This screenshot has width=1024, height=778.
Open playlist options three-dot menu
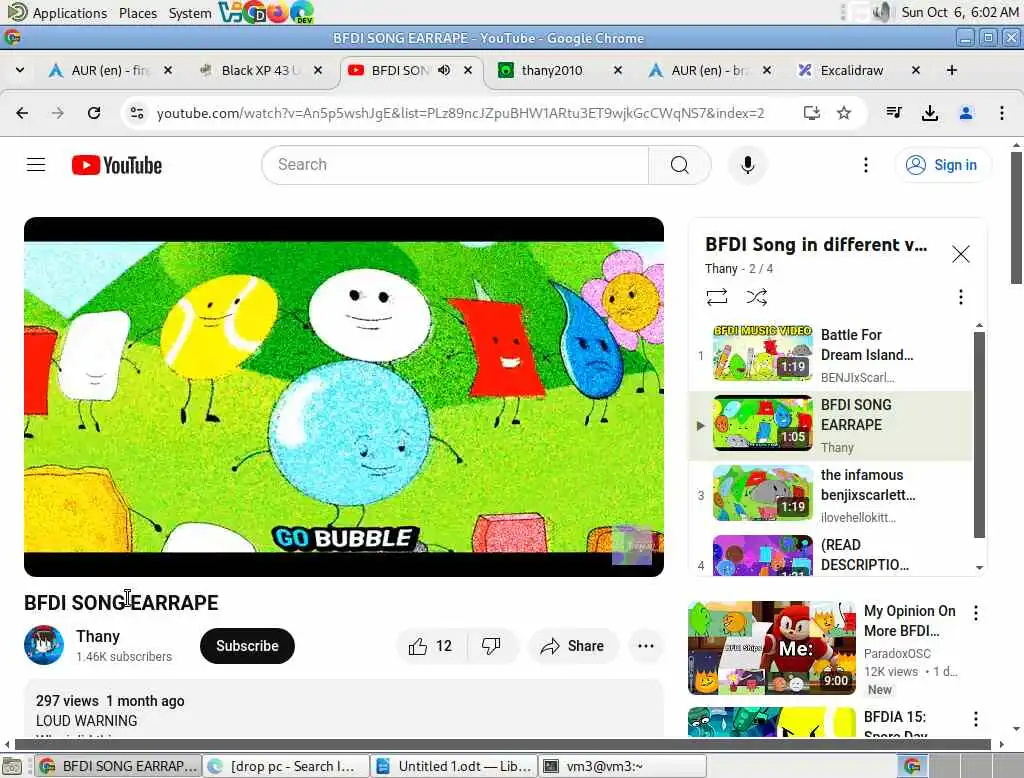tap(961, 297)
